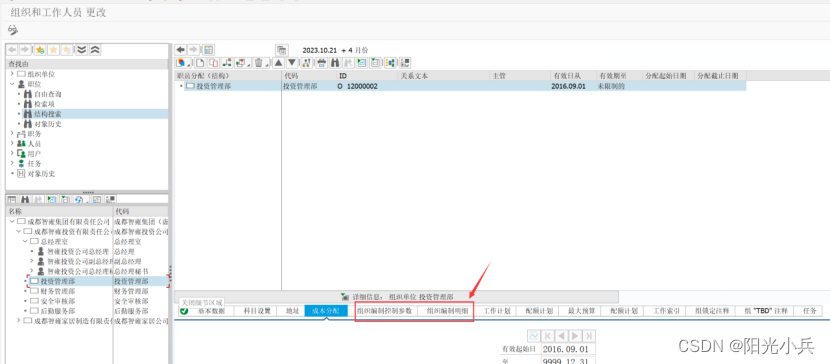Expand the 任务 search node
The width and height of the screenshot is (830, 364).
[12, 163]
